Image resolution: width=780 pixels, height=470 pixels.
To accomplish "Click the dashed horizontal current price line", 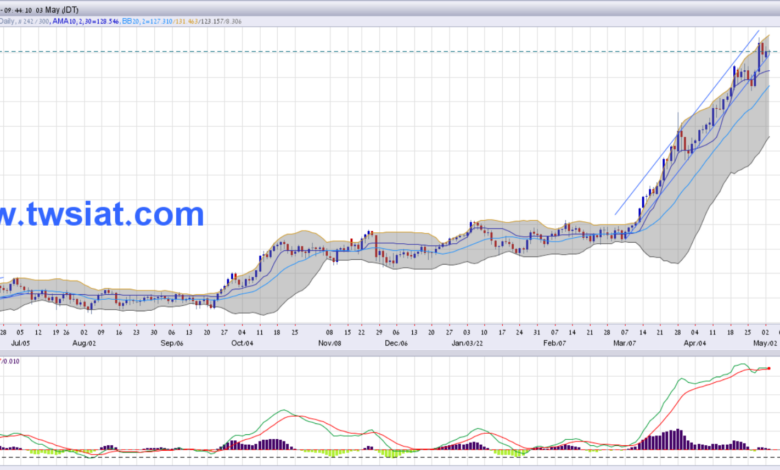I will tap(390, 52).
